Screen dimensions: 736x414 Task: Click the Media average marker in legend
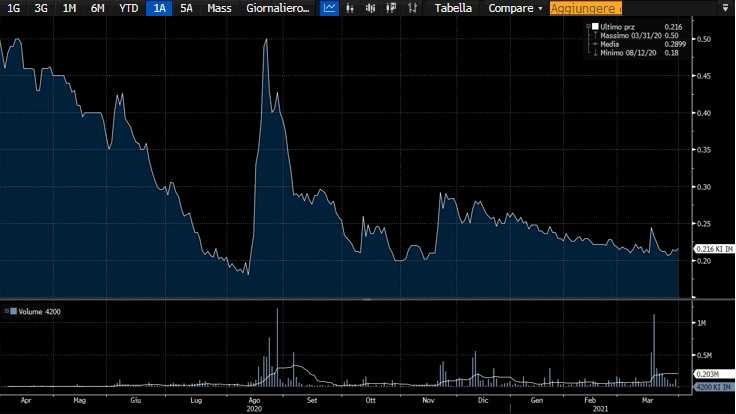(x=595, y=44)
